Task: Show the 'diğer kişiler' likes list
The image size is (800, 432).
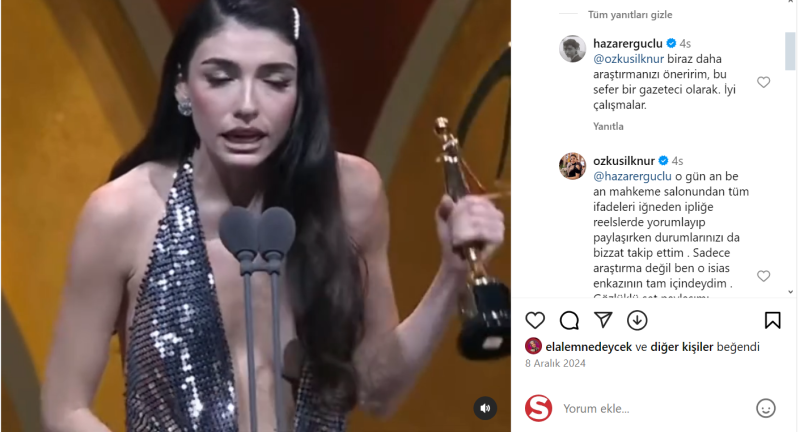Action: (x=682, y=347)
